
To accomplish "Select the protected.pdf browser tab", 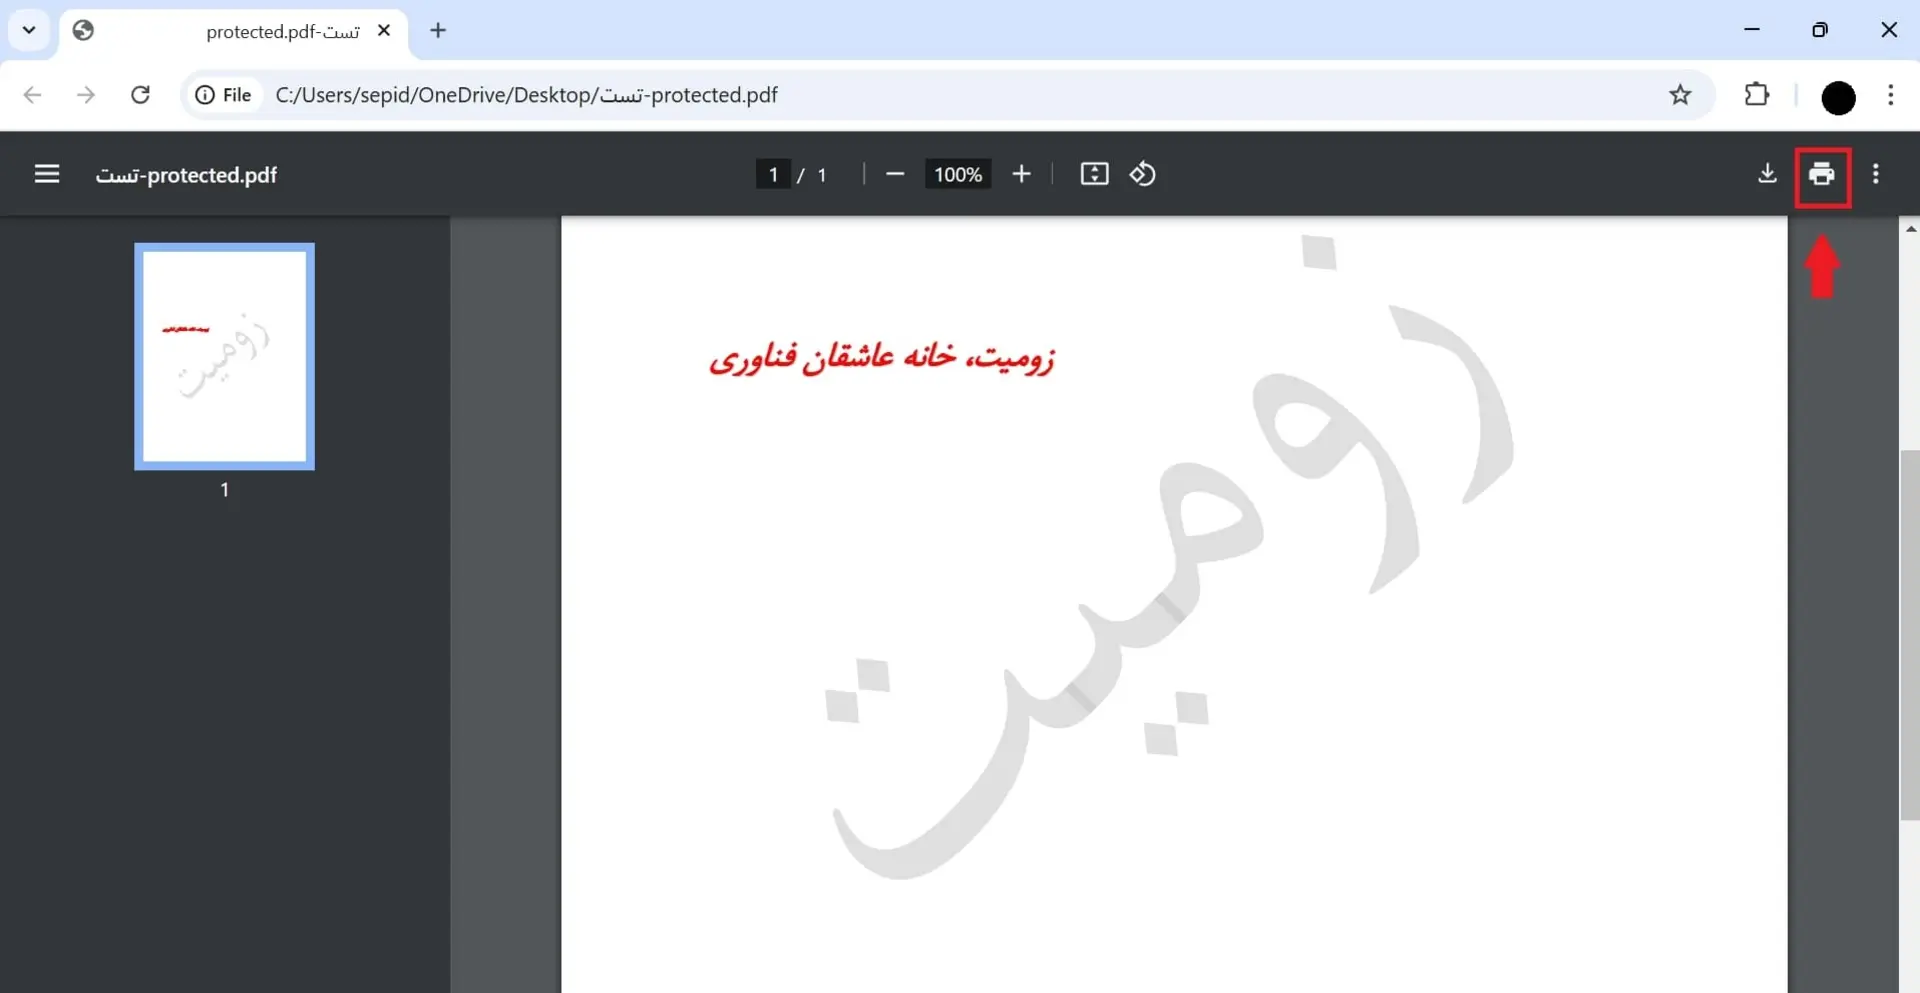I will [x=233, y=32].
